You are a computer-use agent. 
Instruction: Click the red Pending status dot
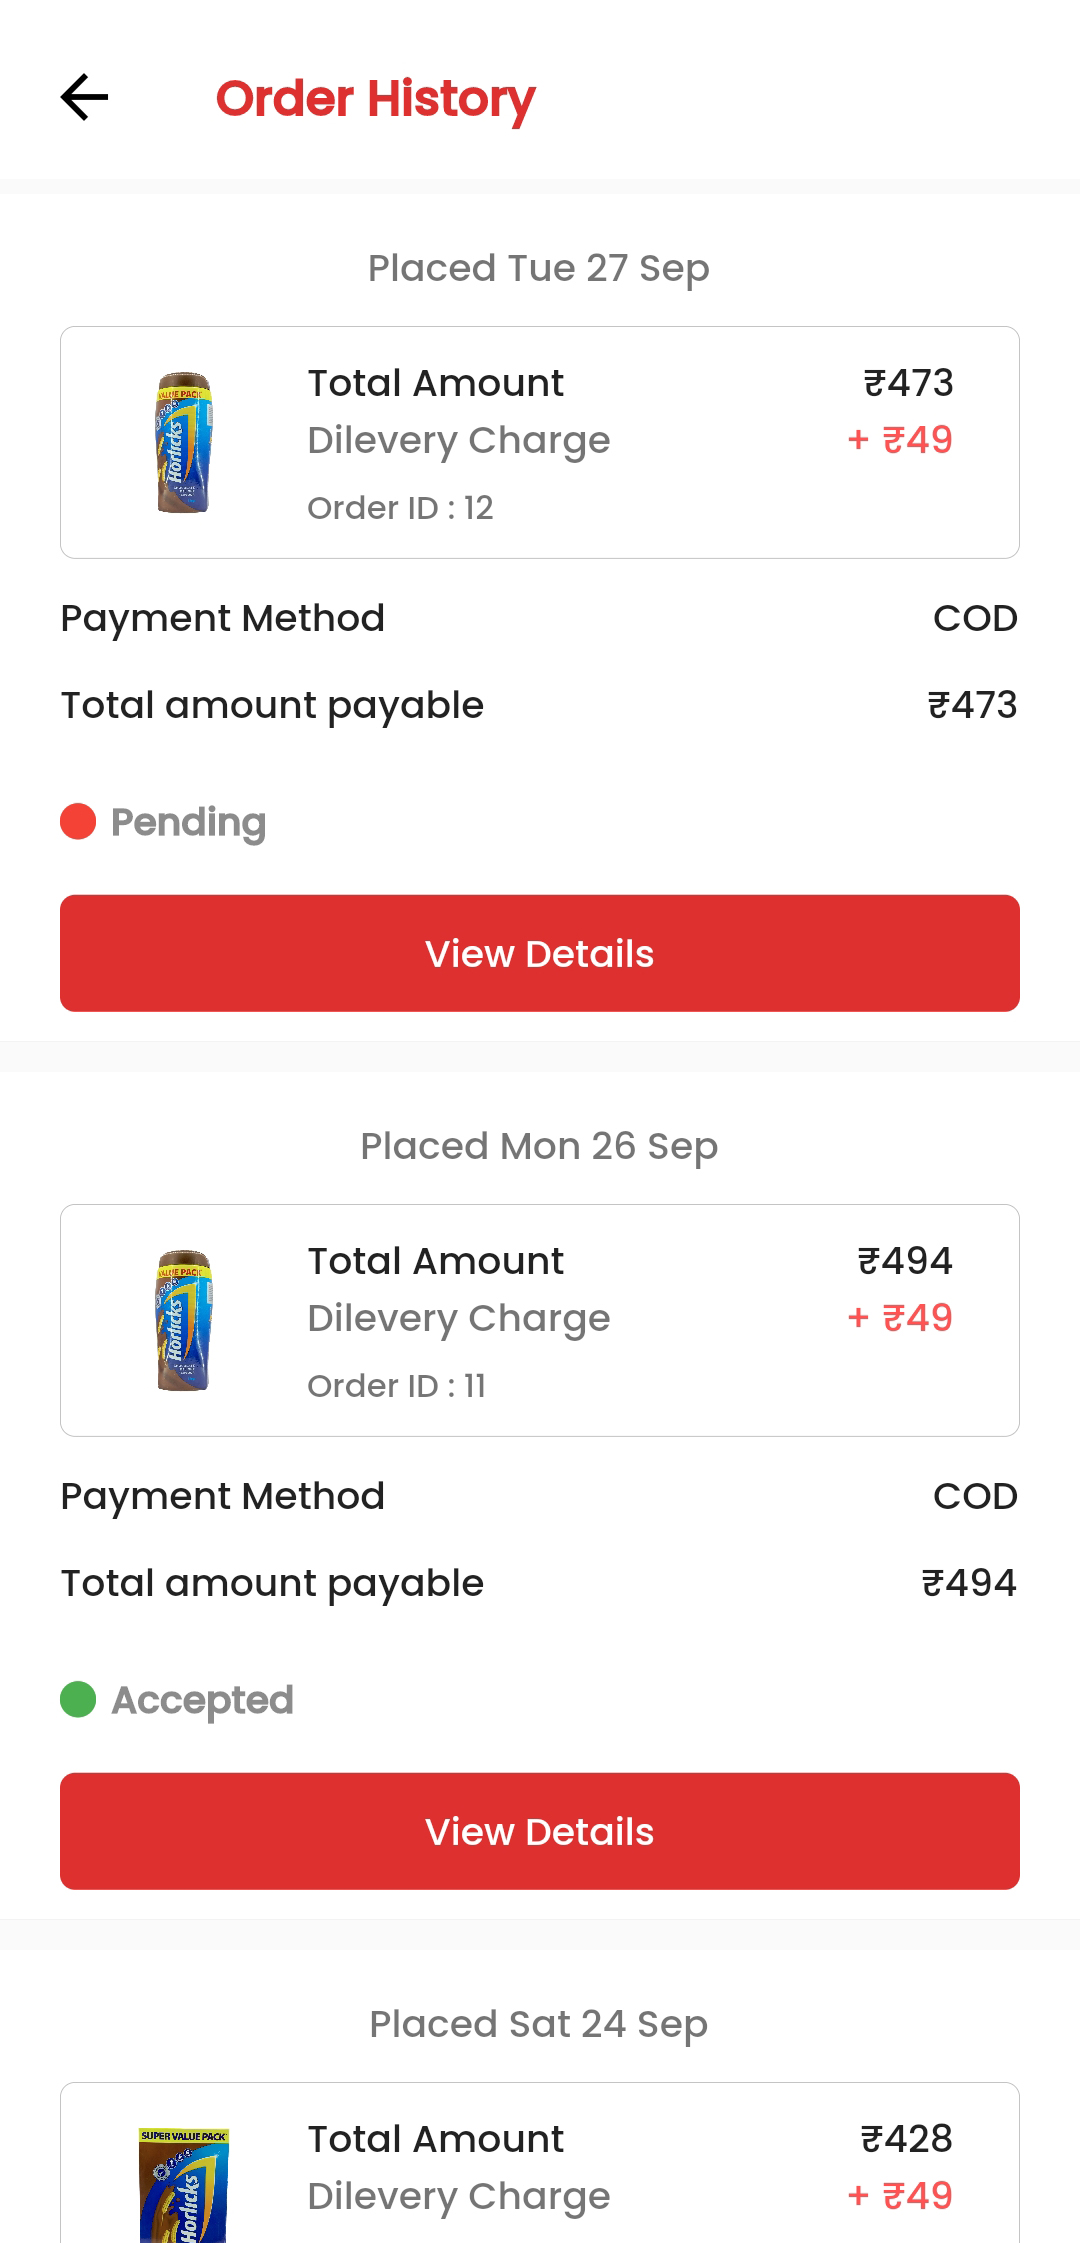[x=78, y=822]
